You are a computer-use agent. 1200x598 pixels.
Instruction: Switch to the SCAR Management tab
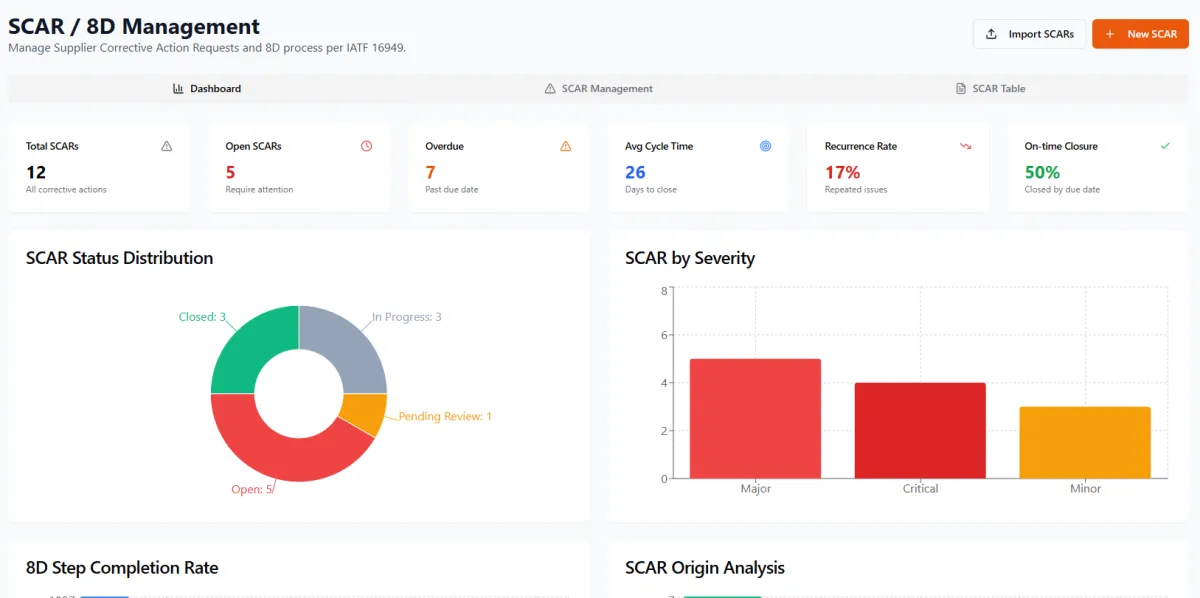tap(598, 89)
